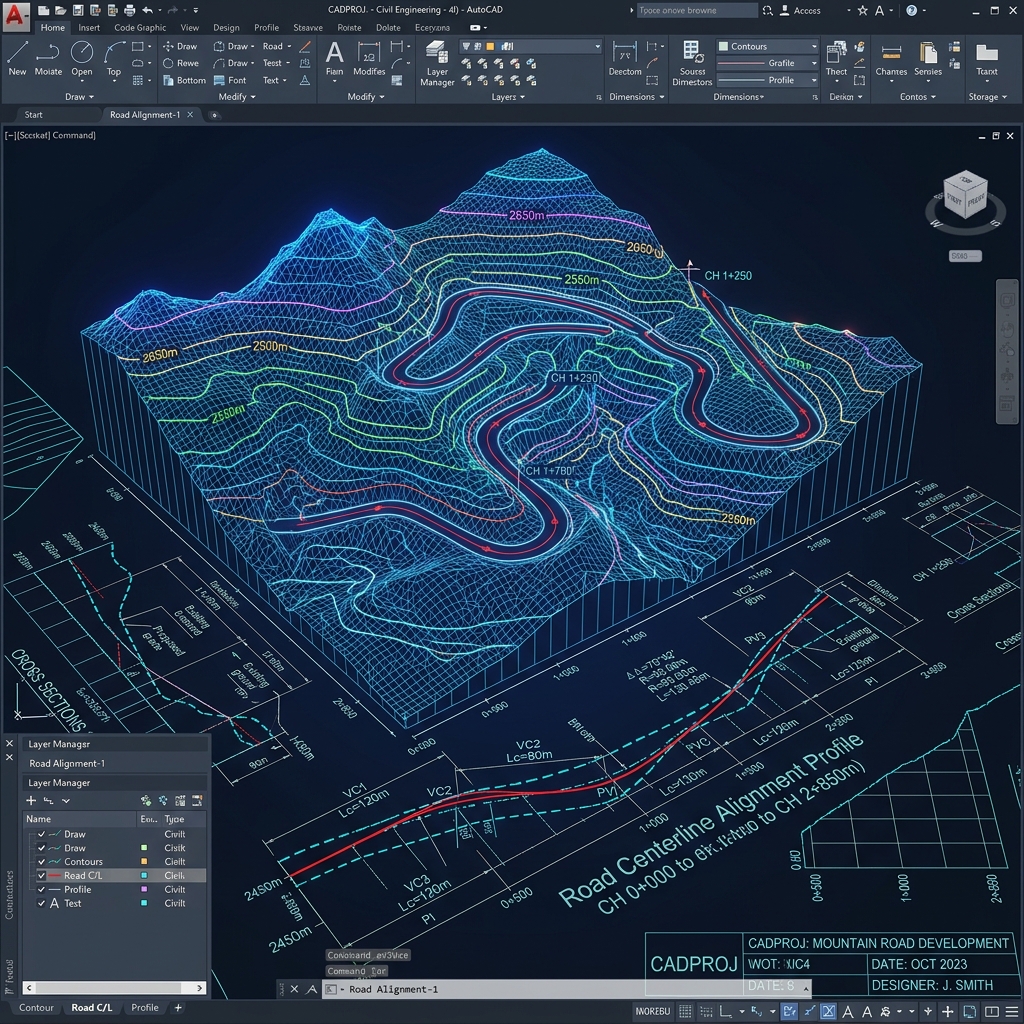
Task: Click the Layer Manager horizontal scrollbar
Action: pos(114,987)
